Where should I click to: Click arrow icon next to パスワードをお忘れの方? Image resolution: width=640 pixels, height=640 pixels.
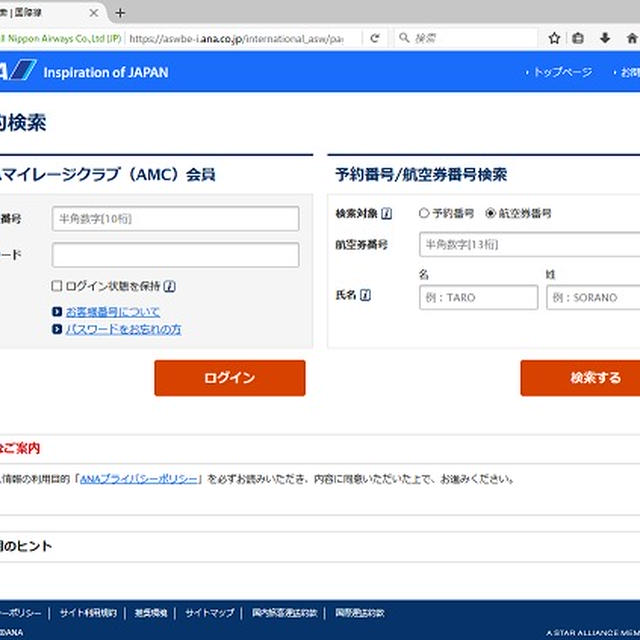[57, 329]
